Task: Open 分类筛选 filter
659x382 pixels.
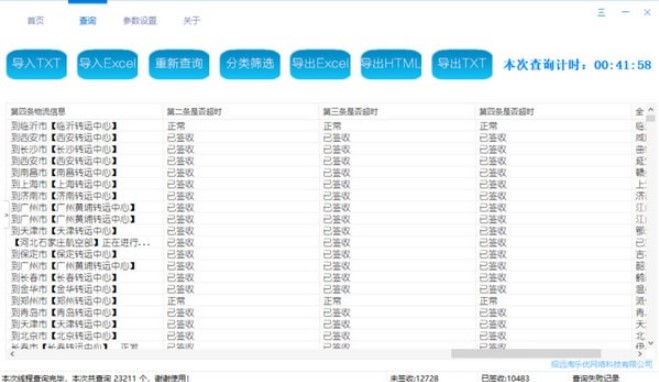Action: (x=250, y=64)
